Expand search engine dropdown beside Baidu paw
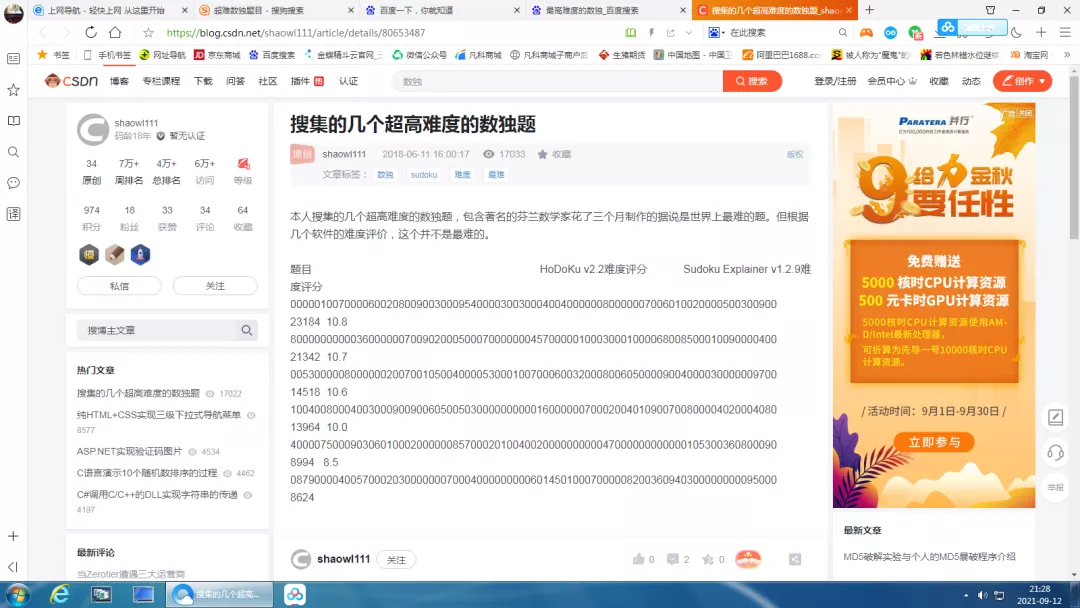 click(x=723, y=32)
